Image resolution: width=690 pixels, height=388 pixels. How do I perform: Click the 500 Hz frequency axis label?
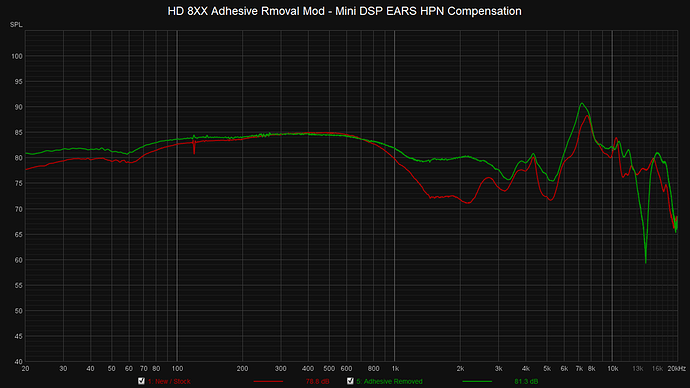point(329,369)
